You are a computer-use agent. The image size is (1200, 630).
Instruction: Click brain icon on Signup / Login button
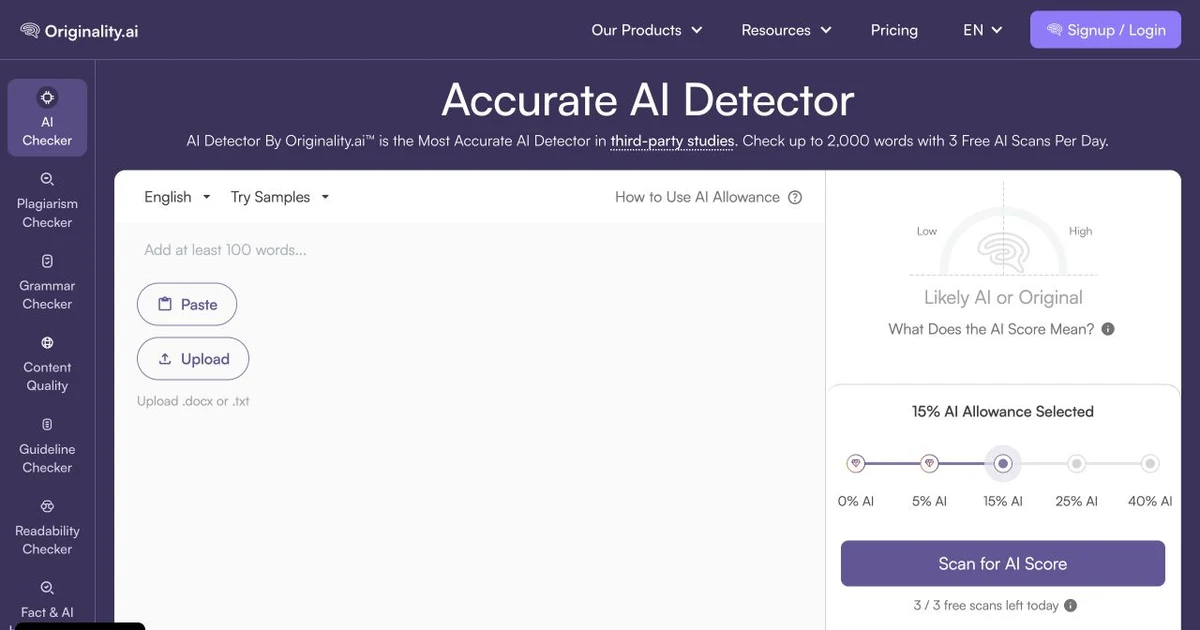pyautogui.click(x=1054, y=30)
